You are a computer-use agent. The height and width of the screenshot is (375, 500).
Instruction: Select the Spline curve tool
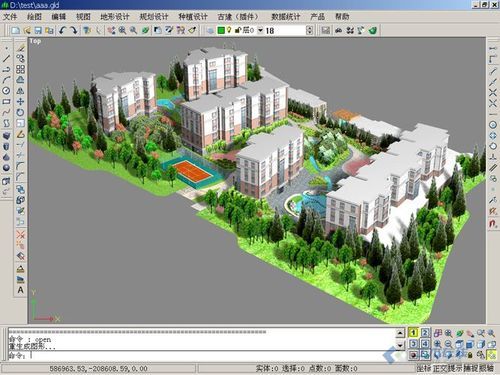(x=6, y=113)
